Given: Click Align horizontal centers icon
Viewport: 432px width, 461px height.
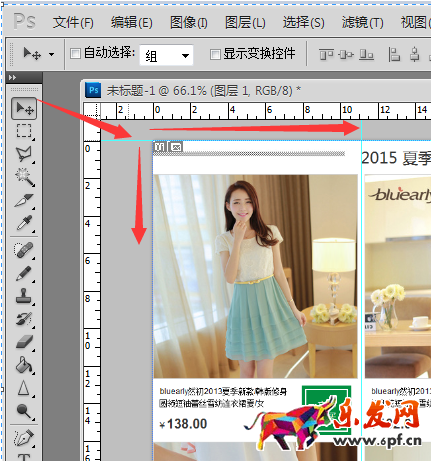Looking at the screenshot, I should point(414,54).
